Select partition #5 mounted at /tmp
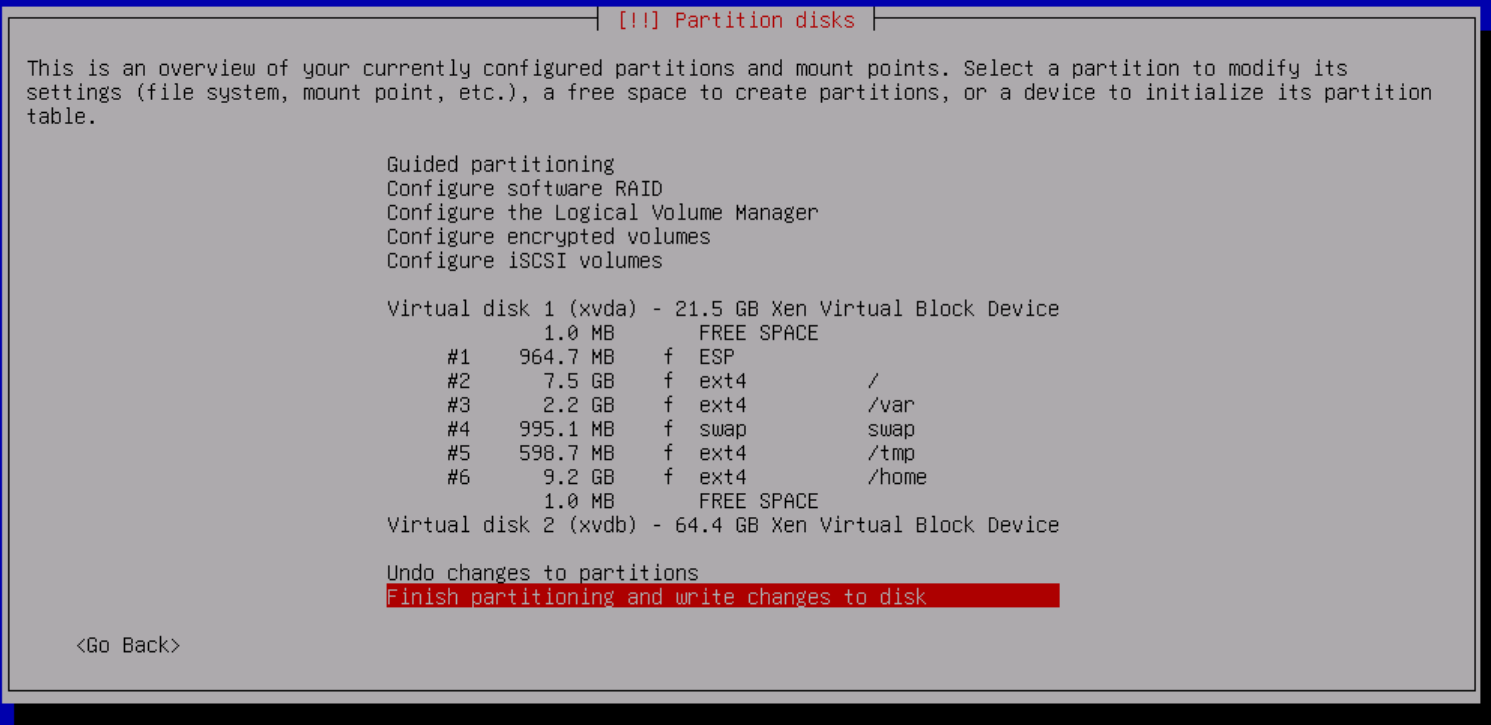 point(680,453)
